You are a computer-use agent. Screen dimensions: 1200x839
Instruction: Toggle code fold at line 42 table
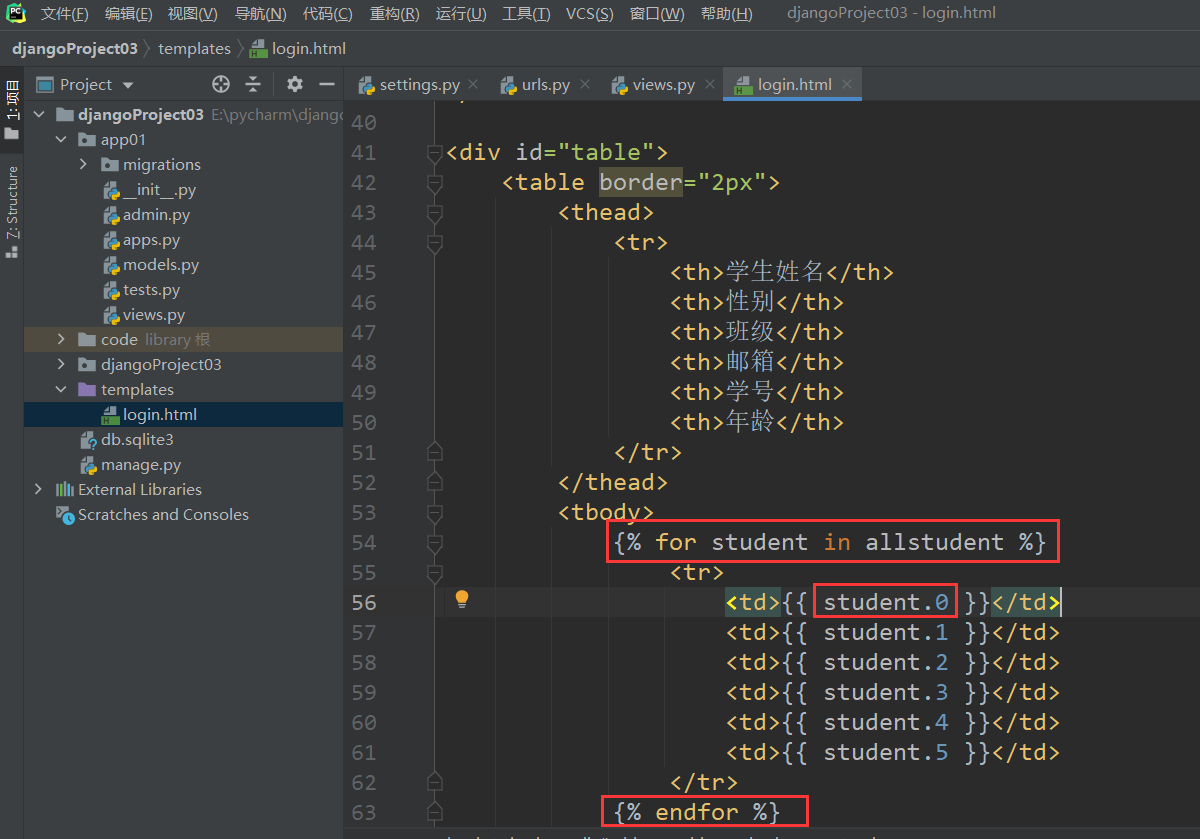point(434,183)
